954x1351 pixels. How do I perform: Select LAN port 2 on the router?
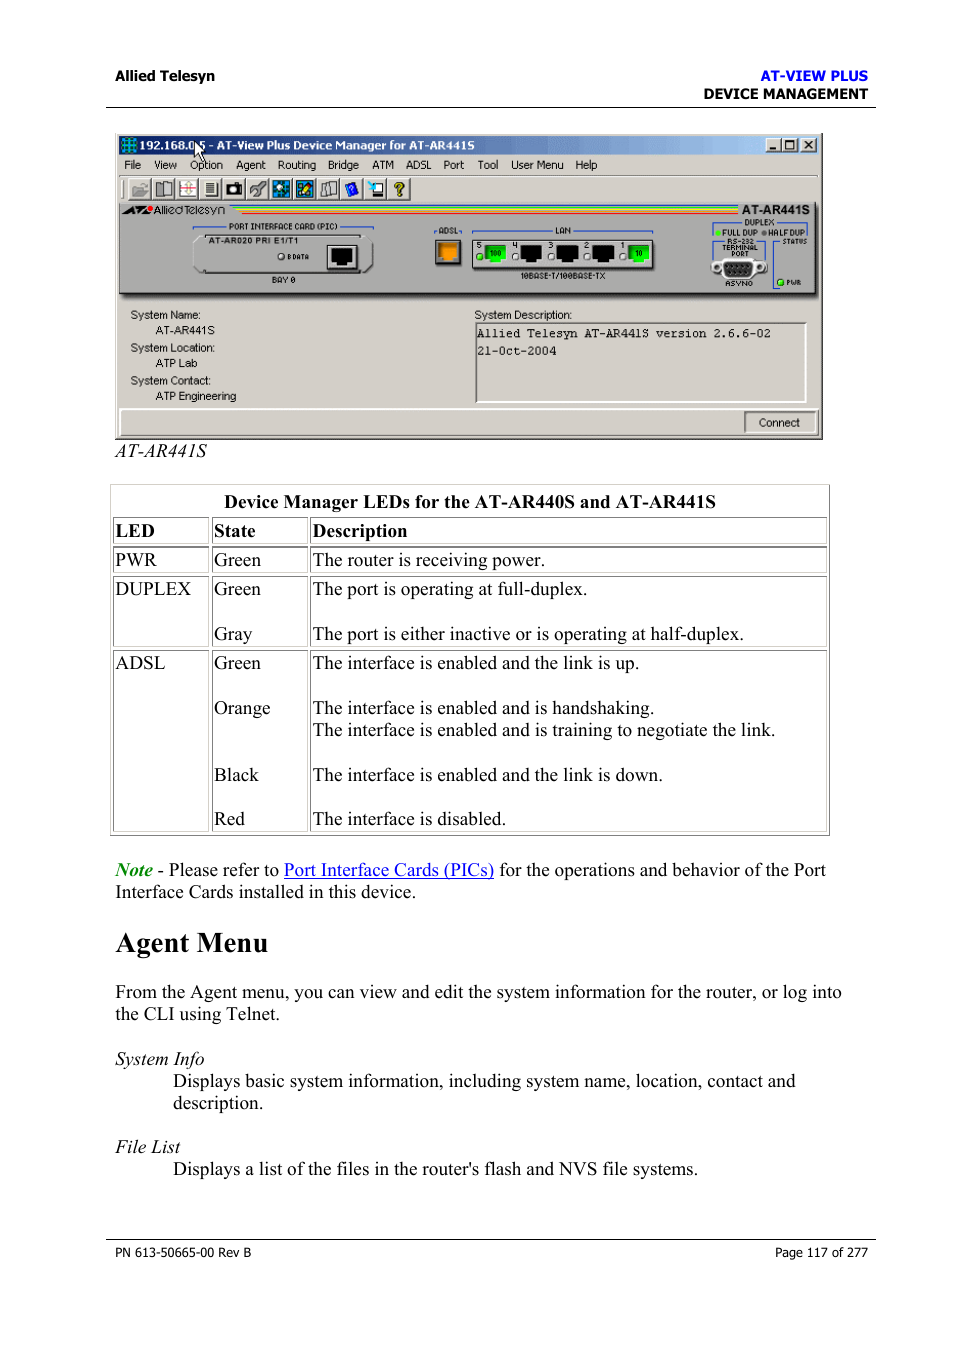tap(603, 253)
